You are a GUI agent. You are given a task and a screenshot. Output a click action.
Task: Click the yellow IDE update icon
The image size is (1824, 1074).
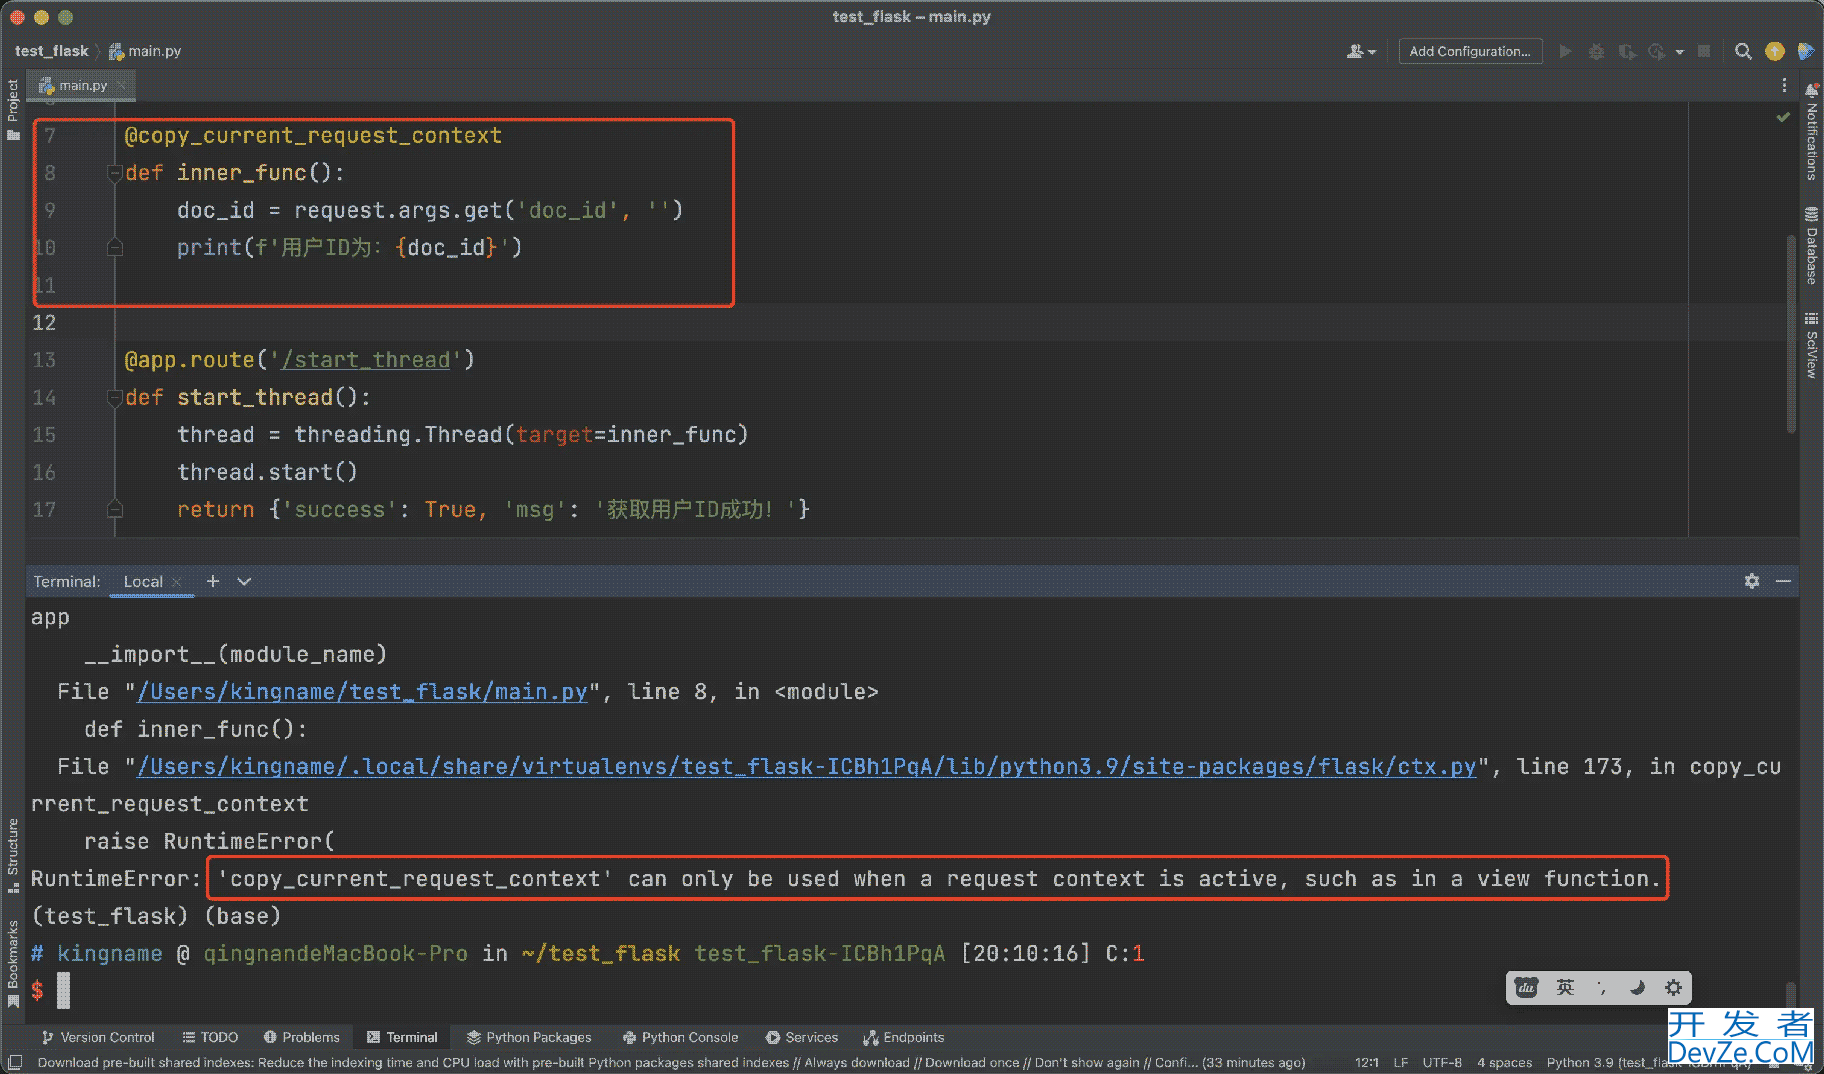[1775, 51]
